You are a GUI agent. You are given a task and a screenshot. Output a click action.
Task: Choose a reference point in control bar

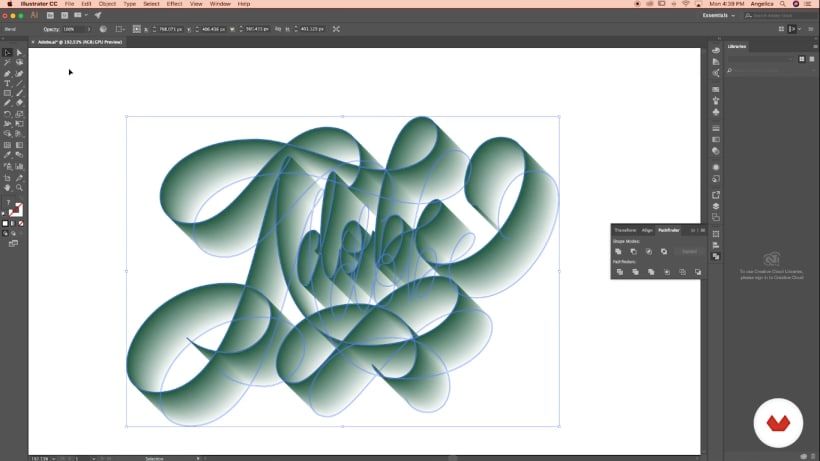pyautogui.click(x=136, y=29)
